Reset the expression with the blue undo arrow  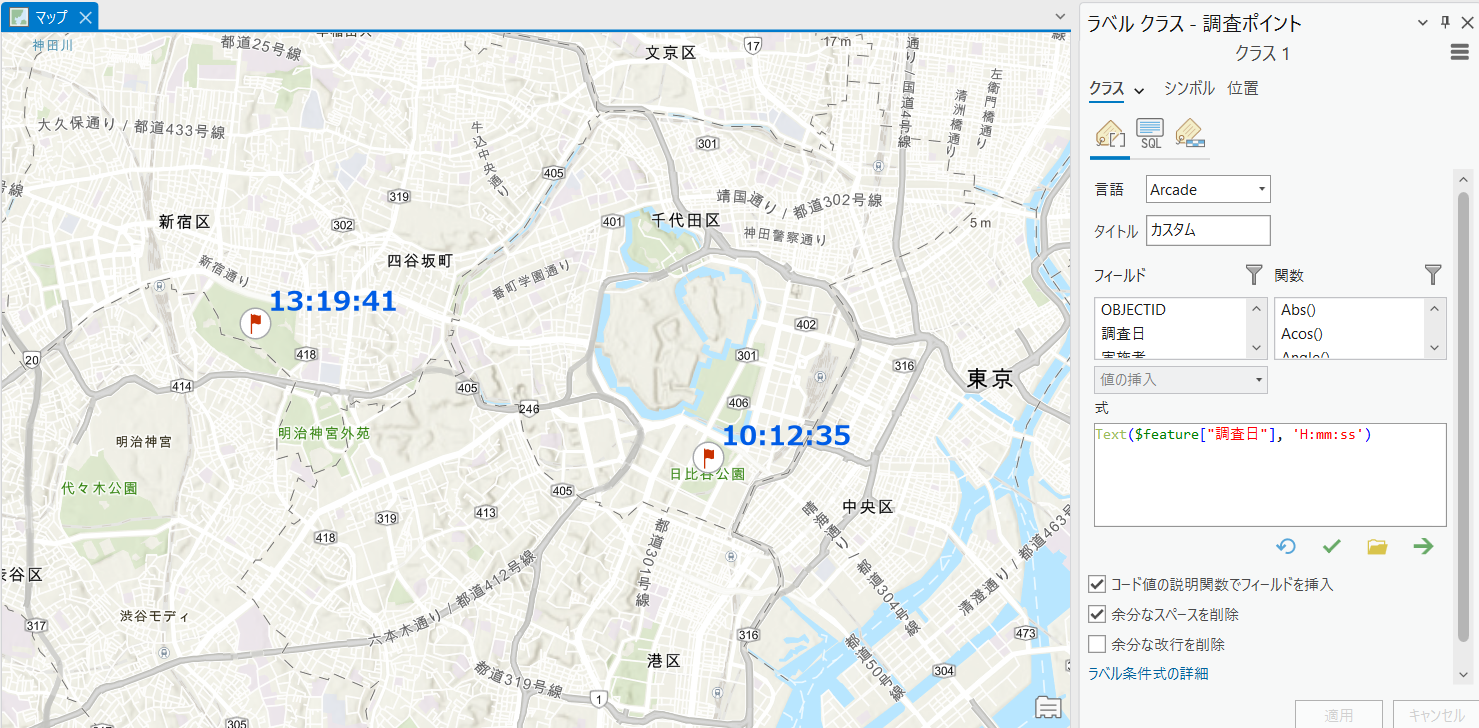click(1286, 546)
